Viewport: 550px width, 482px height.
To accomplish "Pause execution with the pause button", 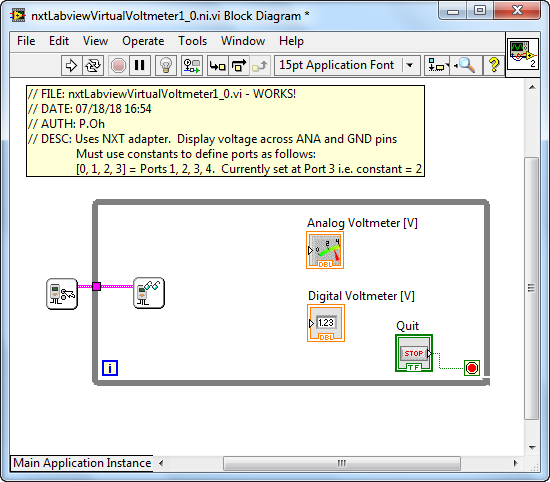I will 140,65.
